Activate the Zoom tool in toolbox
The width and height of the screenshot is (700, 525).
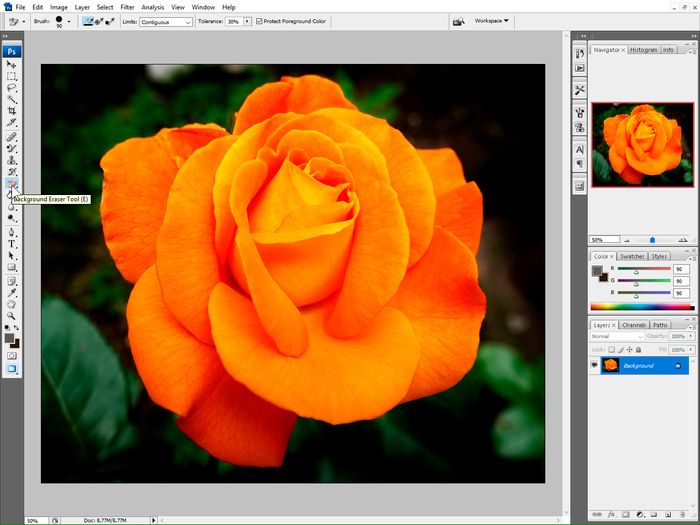tap(12, 315)
